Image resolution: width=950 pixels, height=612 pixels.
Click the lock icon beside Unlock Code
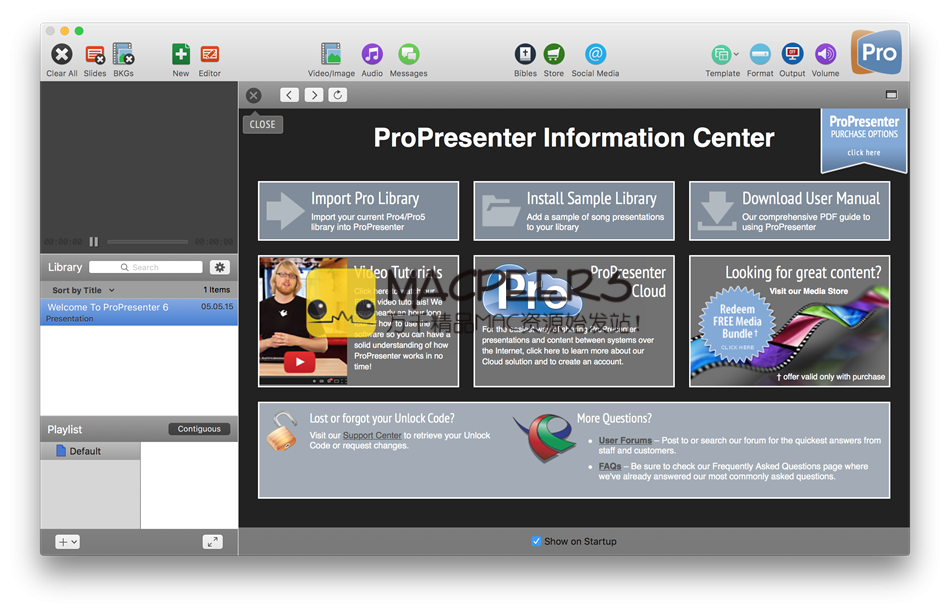point(282,431)
